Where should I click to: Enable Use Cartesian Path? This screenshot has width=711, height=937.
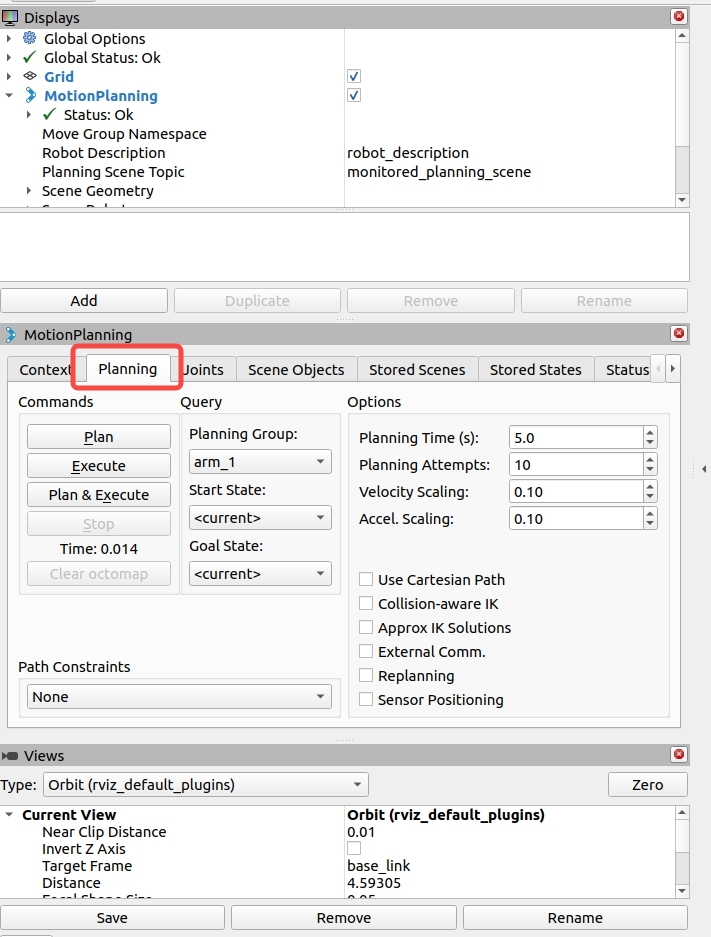(x=366, y=579)
